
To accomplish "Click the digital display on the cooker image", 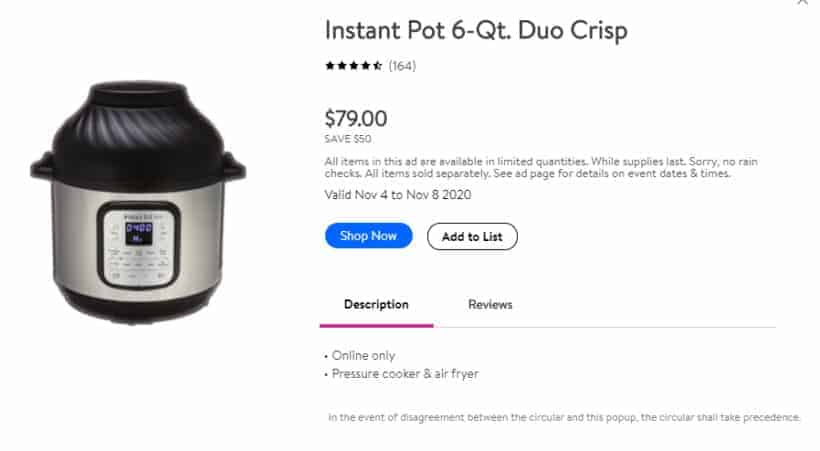I will (x=139, y=233).
